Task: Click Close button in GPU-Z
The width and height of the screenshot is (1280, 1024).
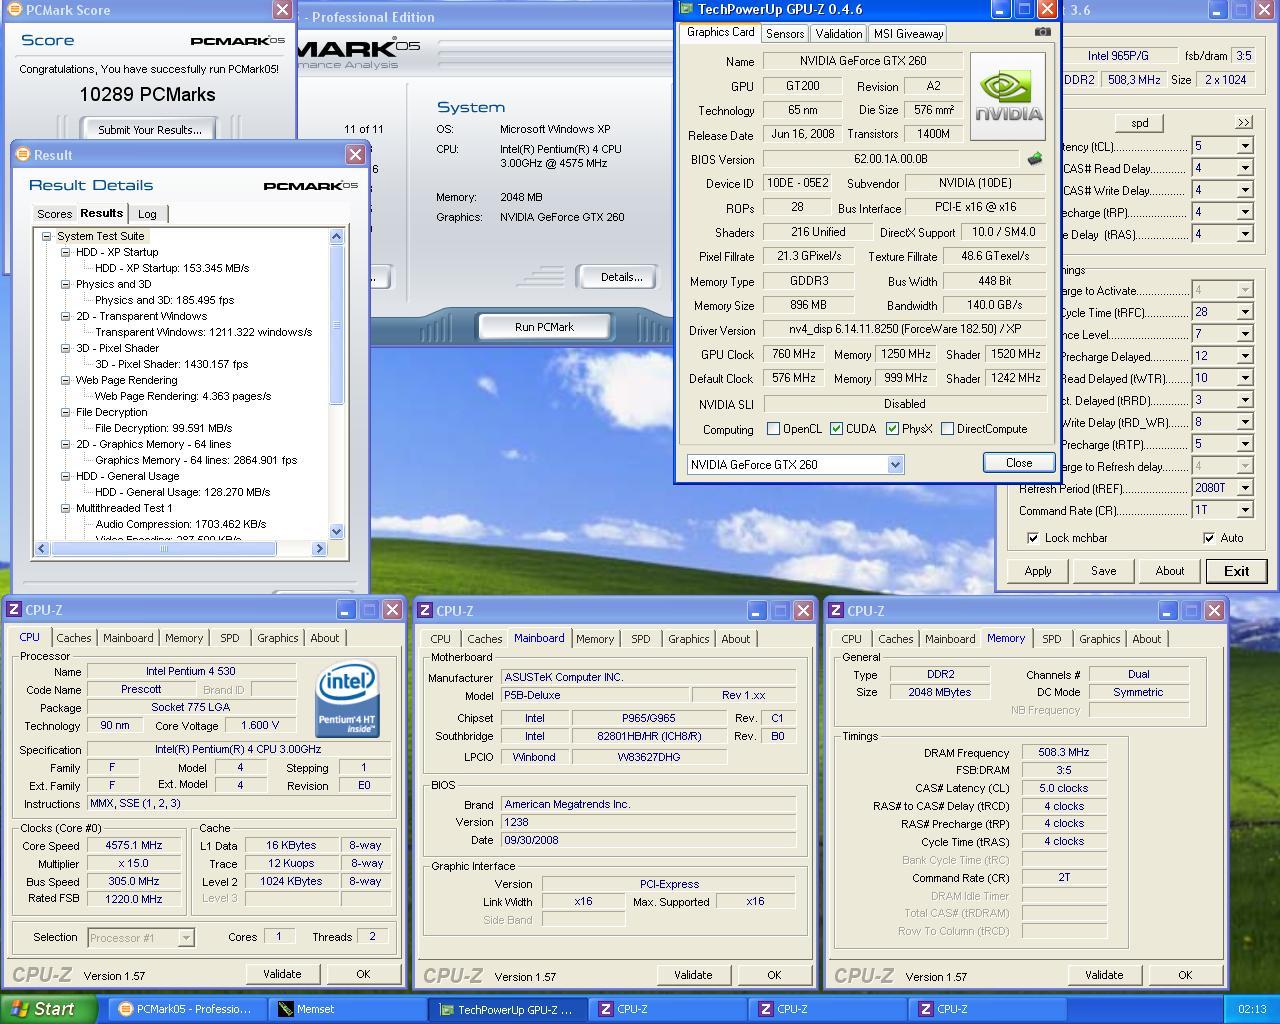Action: click(x=1019, y=463)
